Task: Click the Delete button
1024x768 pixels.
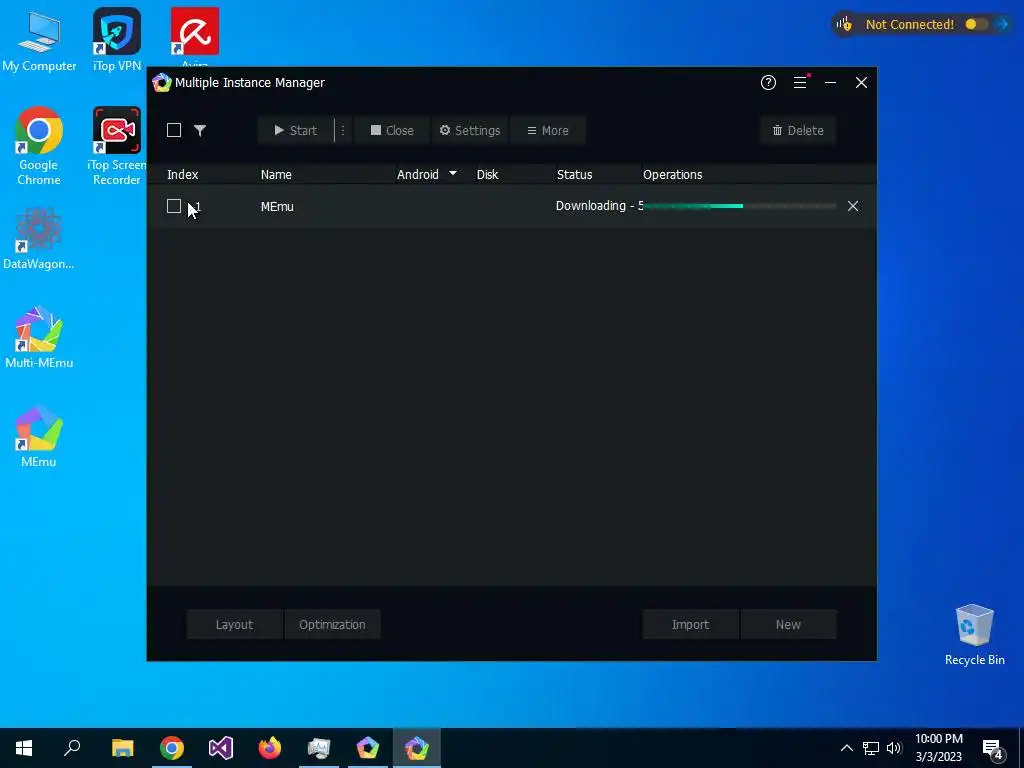Action: [797, 131]
